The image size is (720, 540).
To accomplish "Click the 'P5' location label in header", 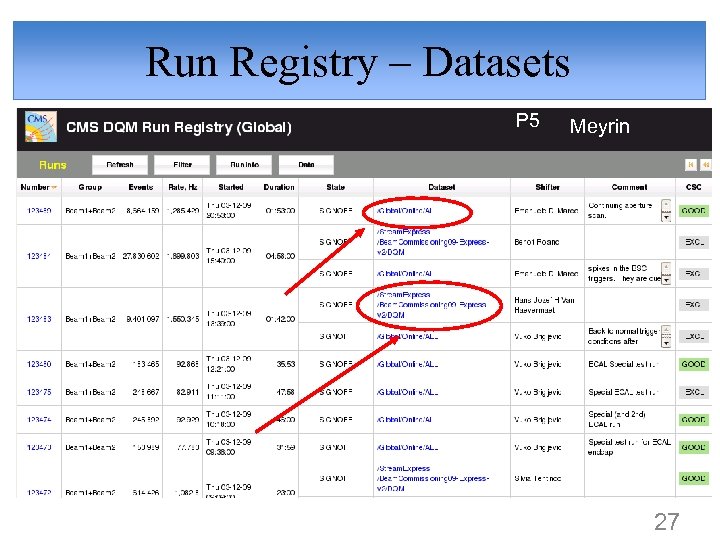I will tap(528, 121).
